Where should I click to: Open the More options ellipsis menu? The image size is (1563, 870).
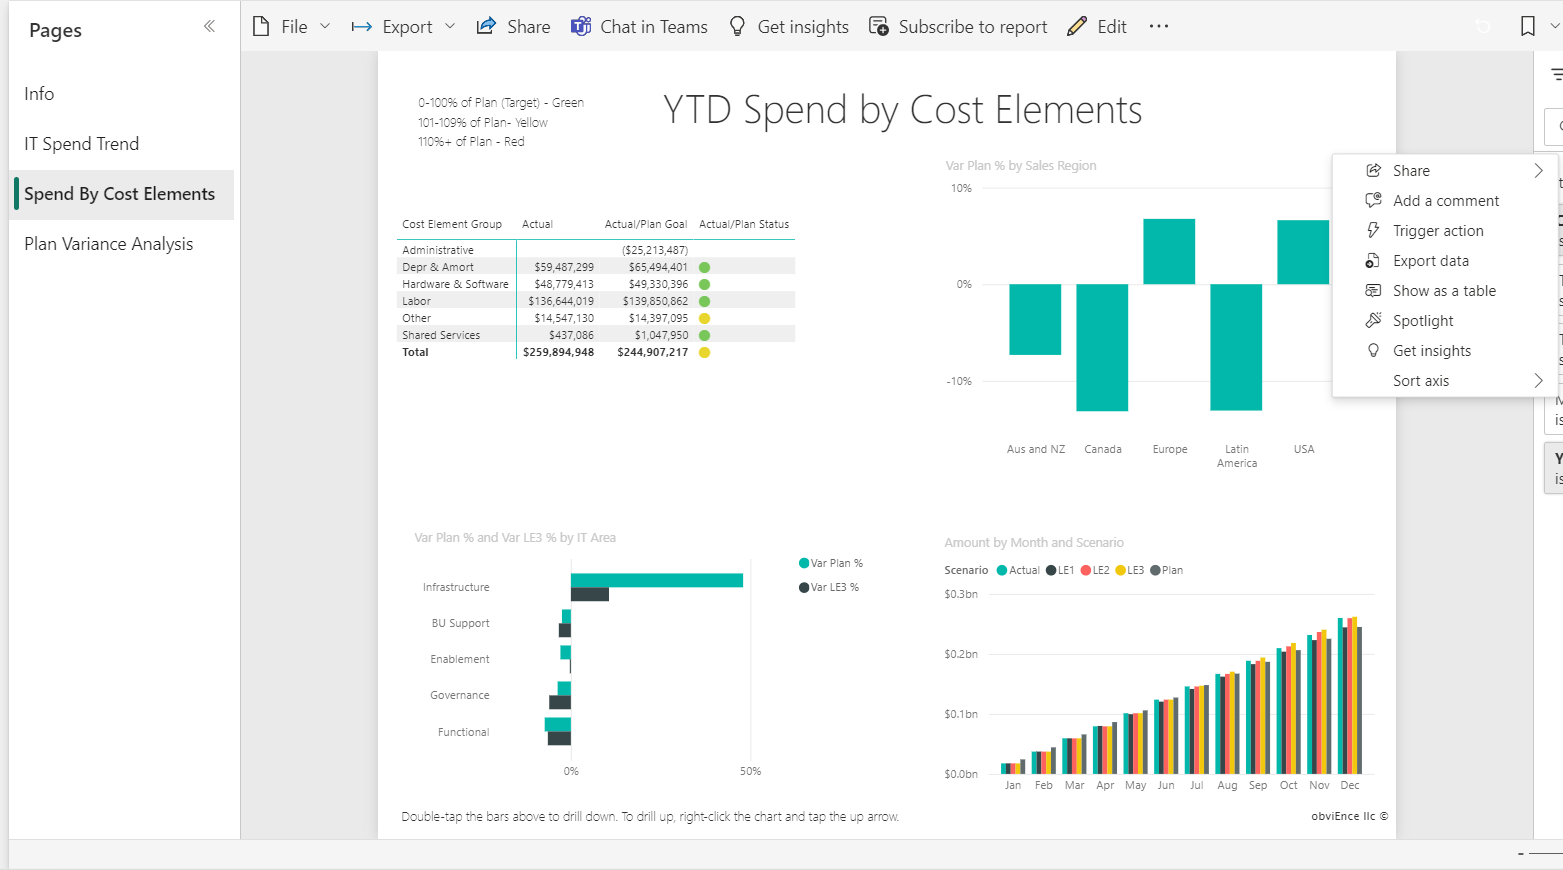tap(1159, 27)
